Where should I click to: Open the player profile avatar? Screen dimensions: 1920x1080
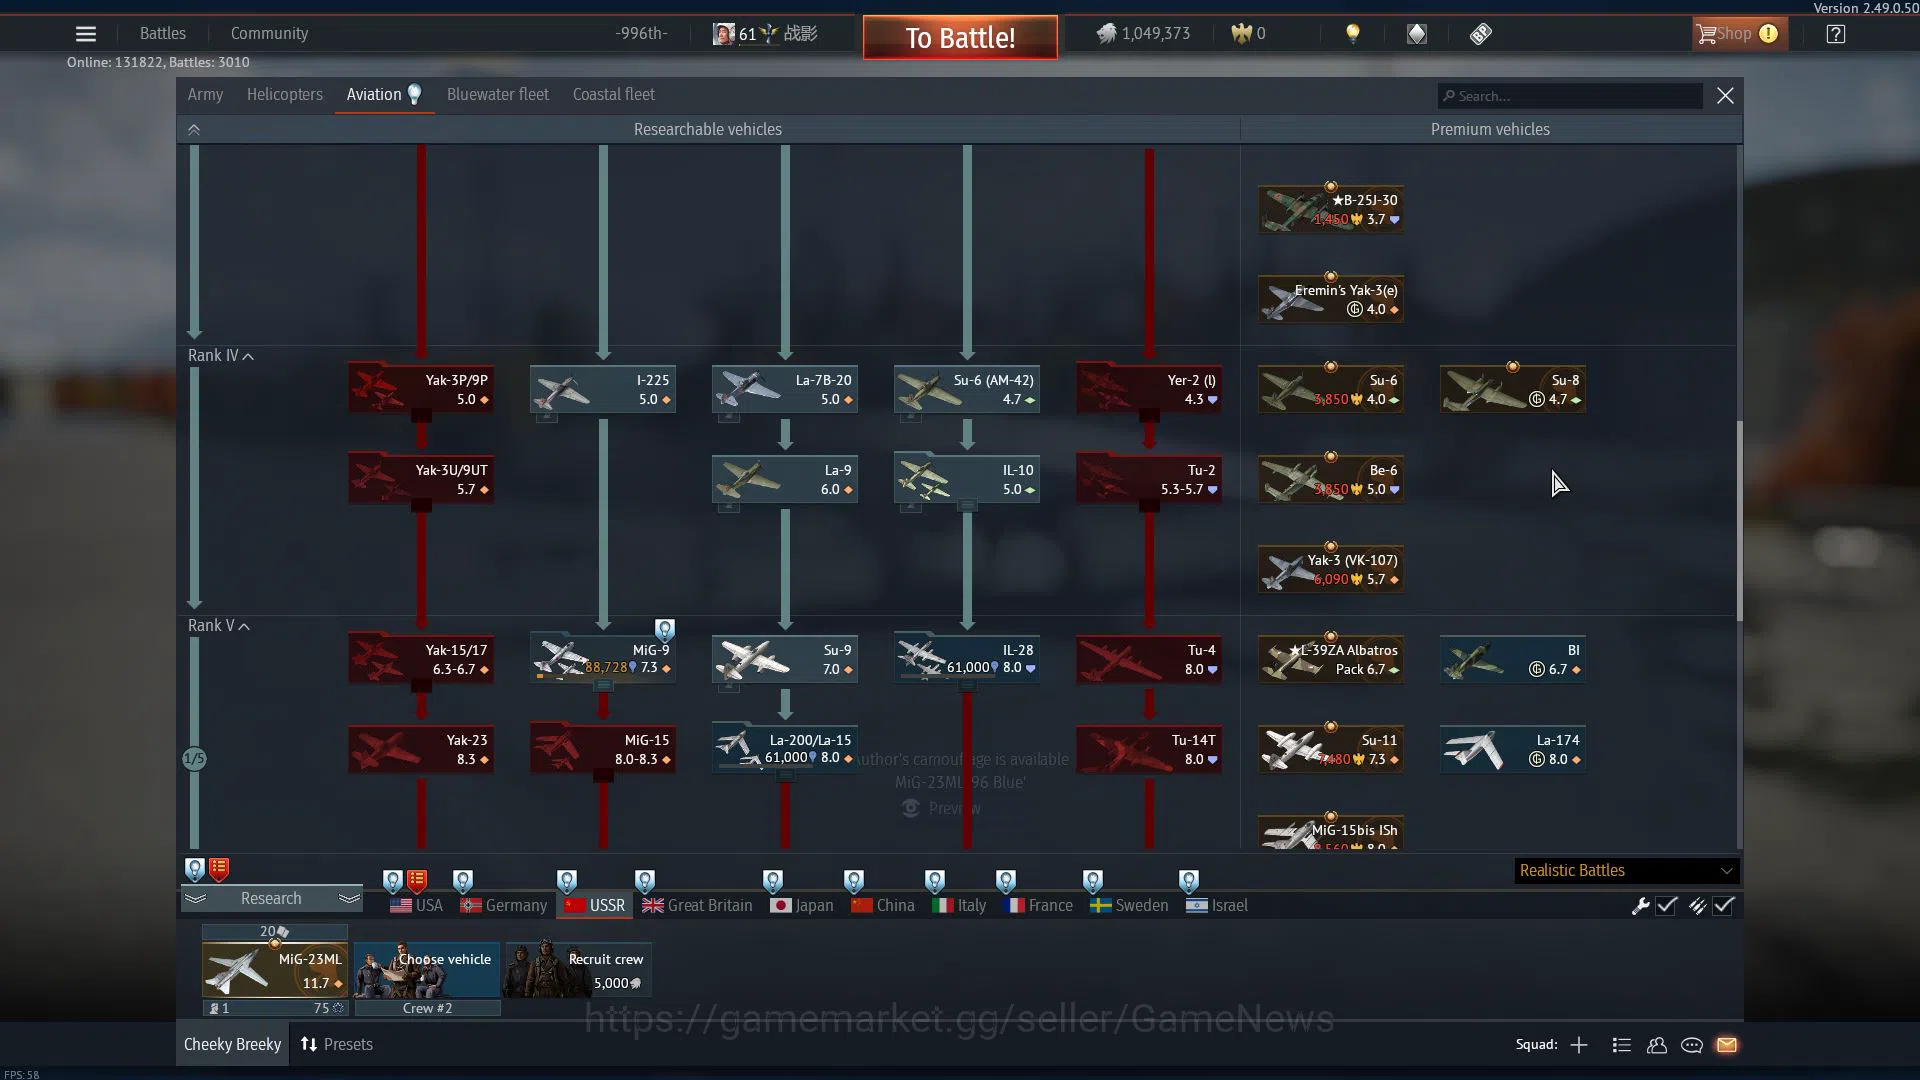click(x=723, y=34)
